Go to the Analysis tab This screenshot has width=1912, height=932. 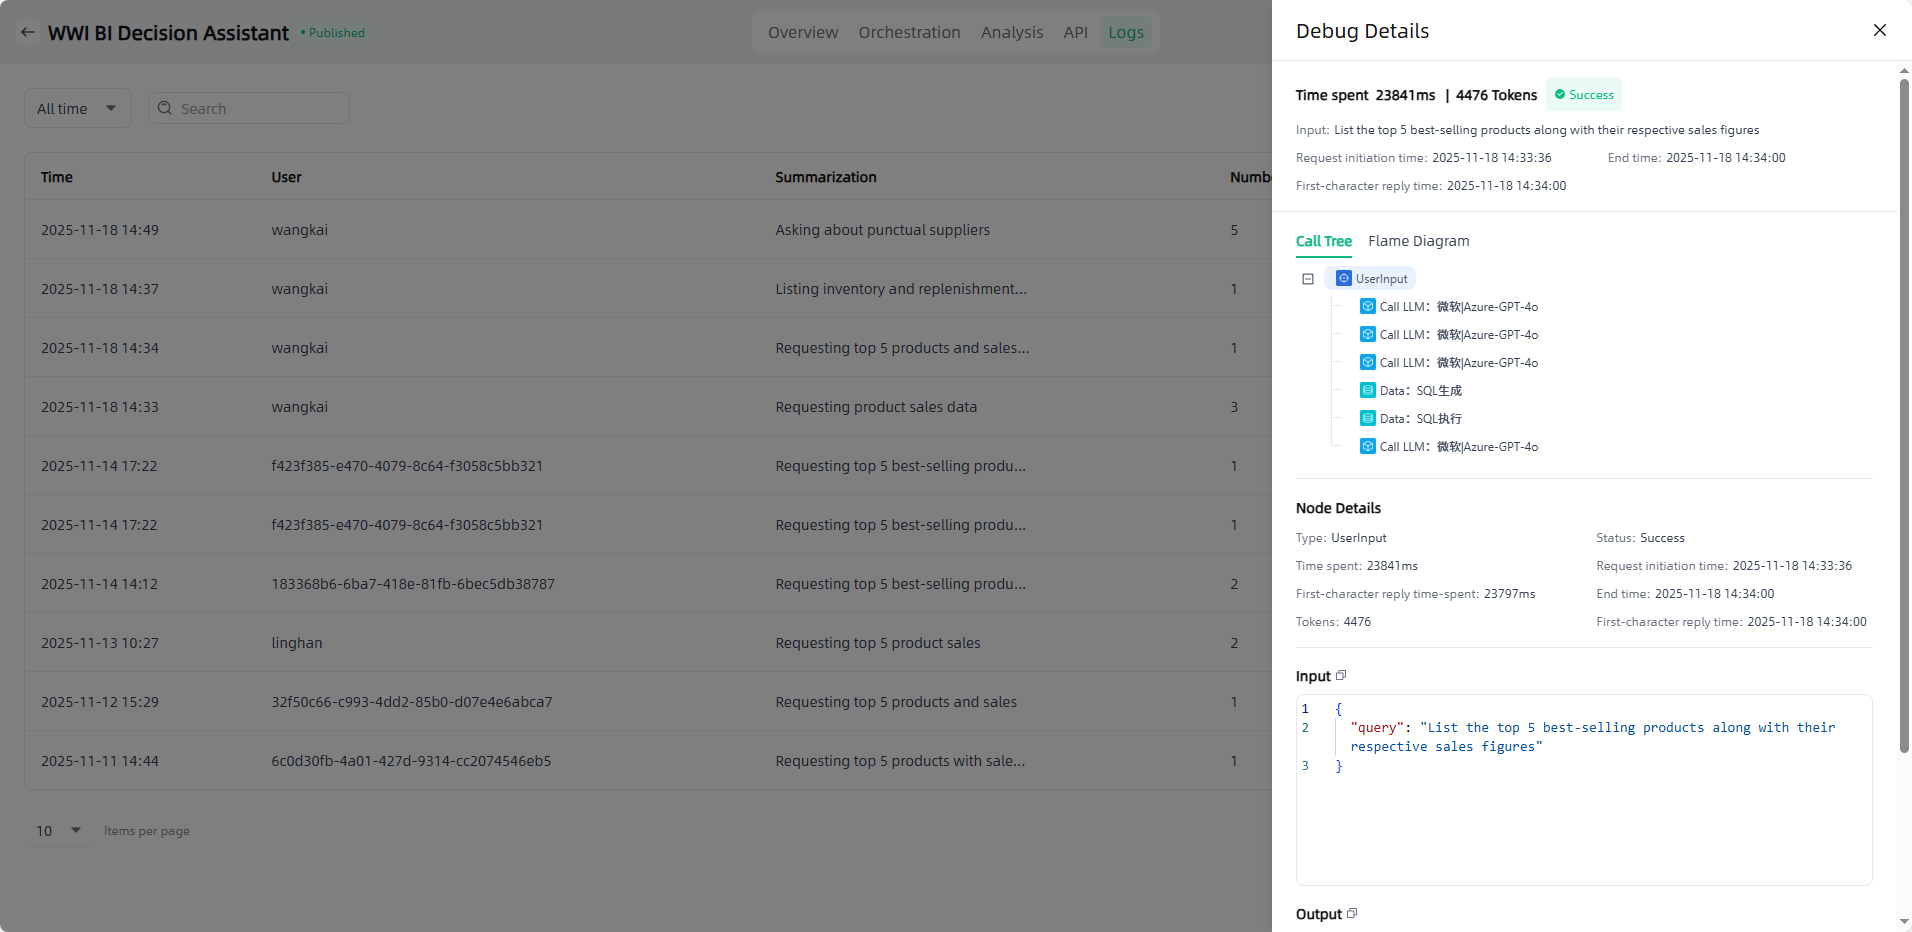[1011, 32]
